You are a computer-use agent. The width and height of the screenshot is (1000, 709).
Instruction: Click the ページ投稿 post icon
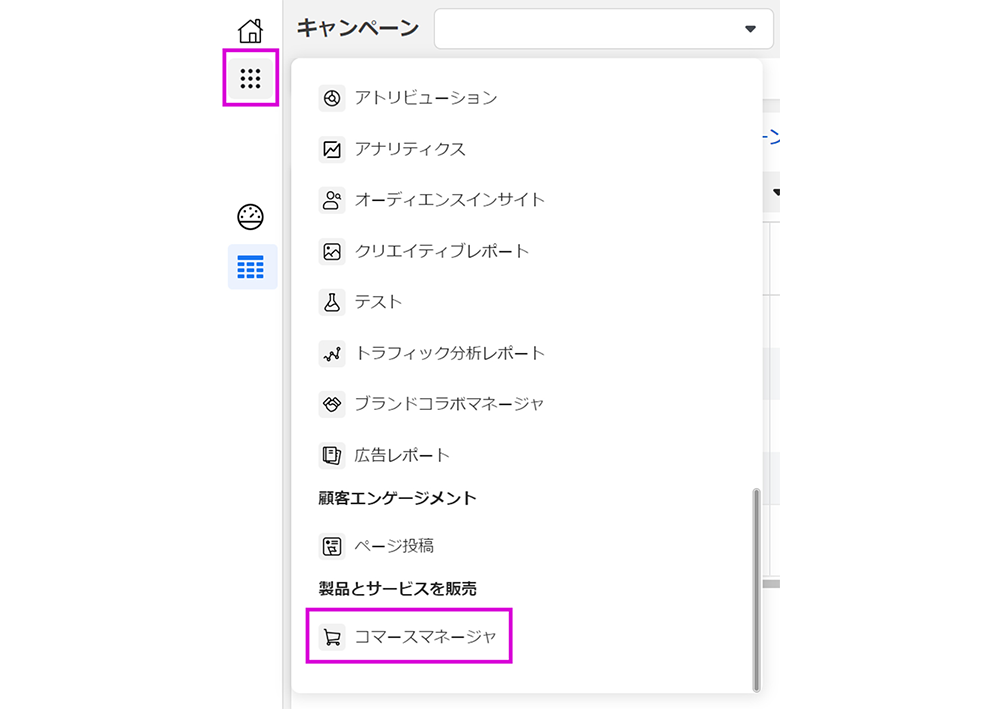click(332, 546)
